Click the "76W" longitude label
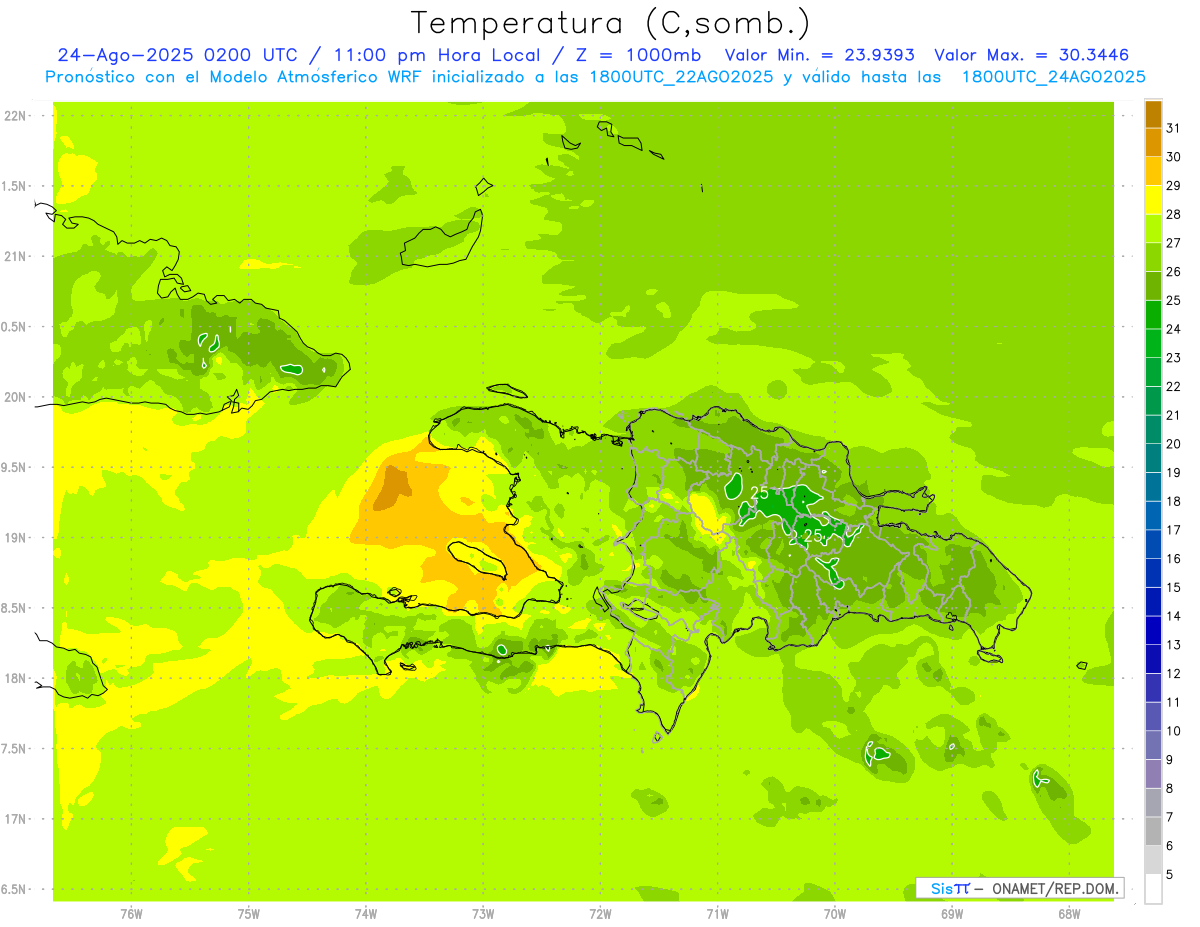This screenshot has height=927, width=1200. pos(131,913)
